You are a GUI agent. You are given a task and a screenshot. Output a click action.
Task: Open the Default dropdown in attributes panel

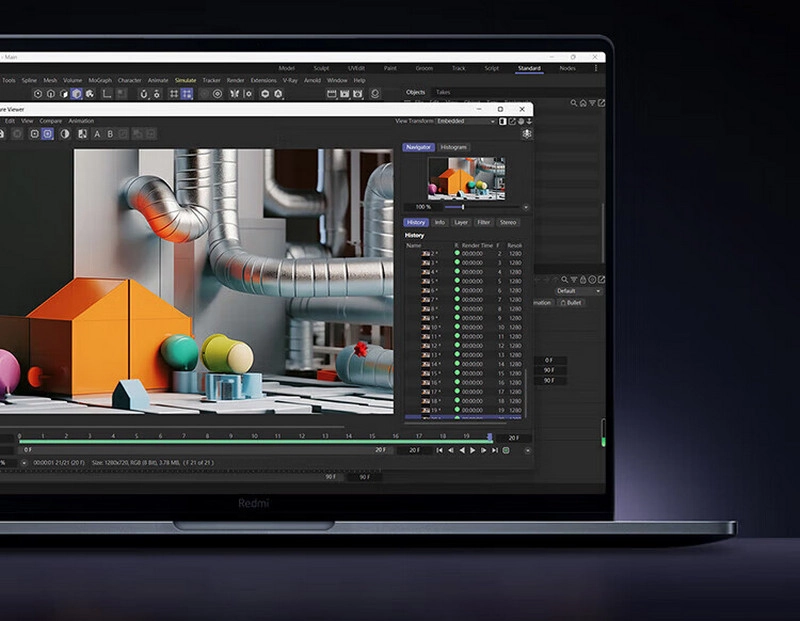(x=579, y=291)
